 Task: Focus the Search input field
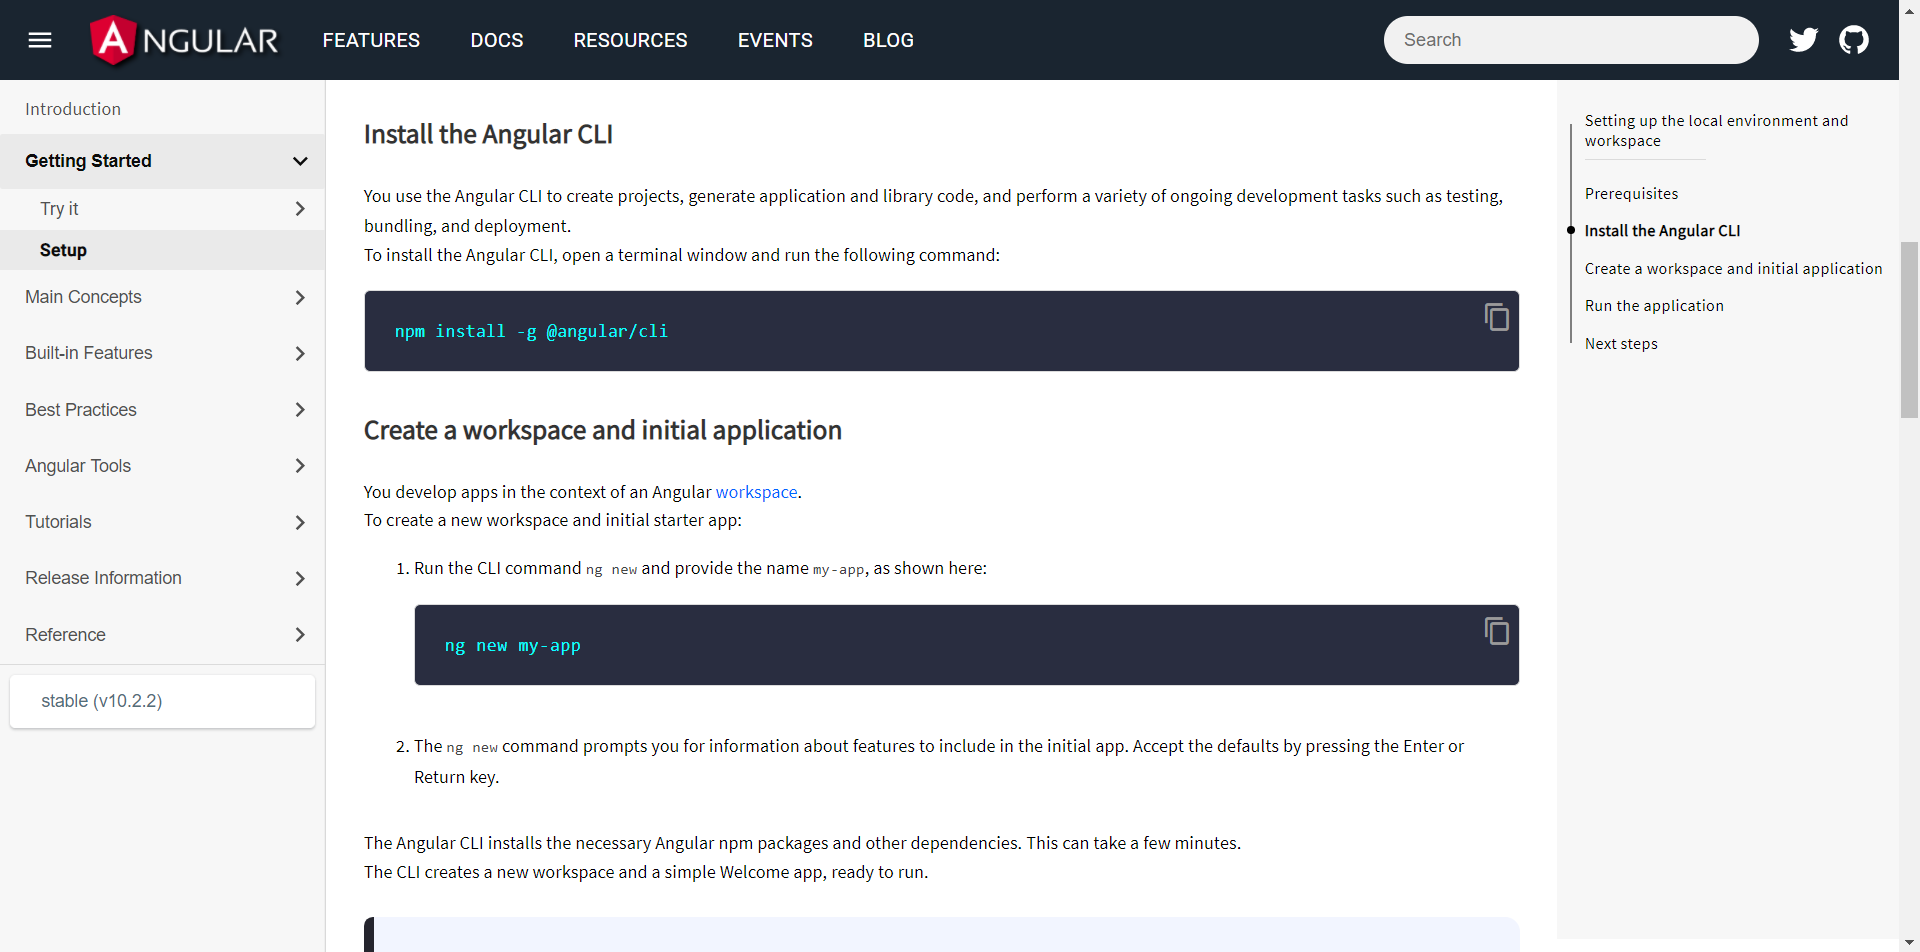1571,40
